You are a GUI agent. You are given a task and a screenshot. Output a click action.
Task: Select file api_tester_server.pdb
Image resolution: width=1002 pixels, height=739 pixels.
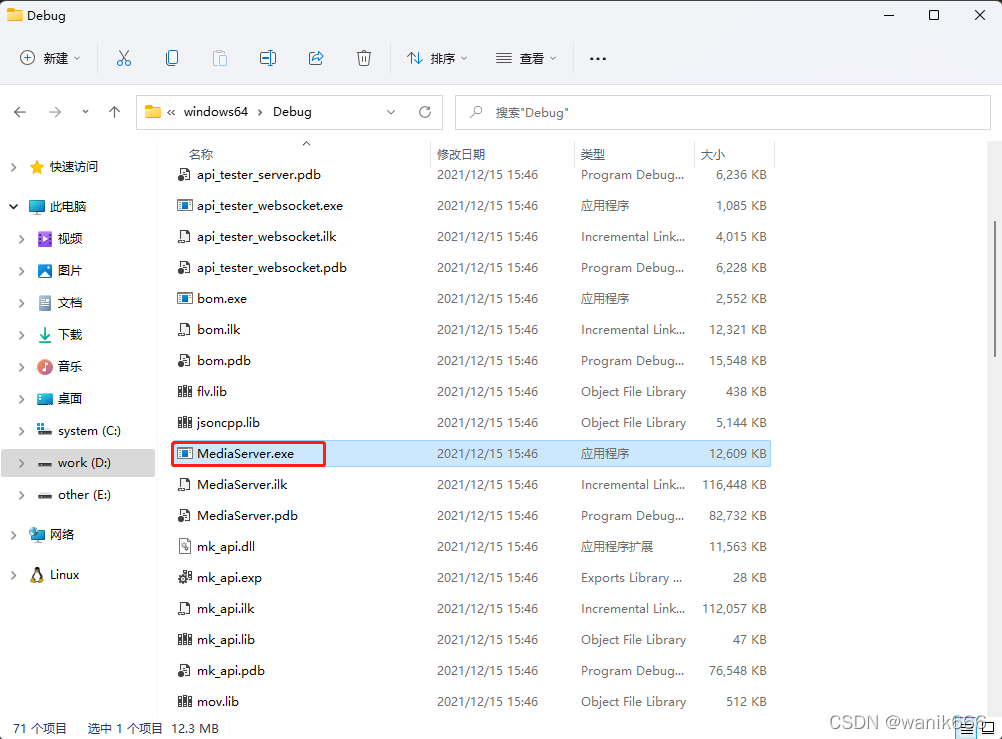coord(258,175)
